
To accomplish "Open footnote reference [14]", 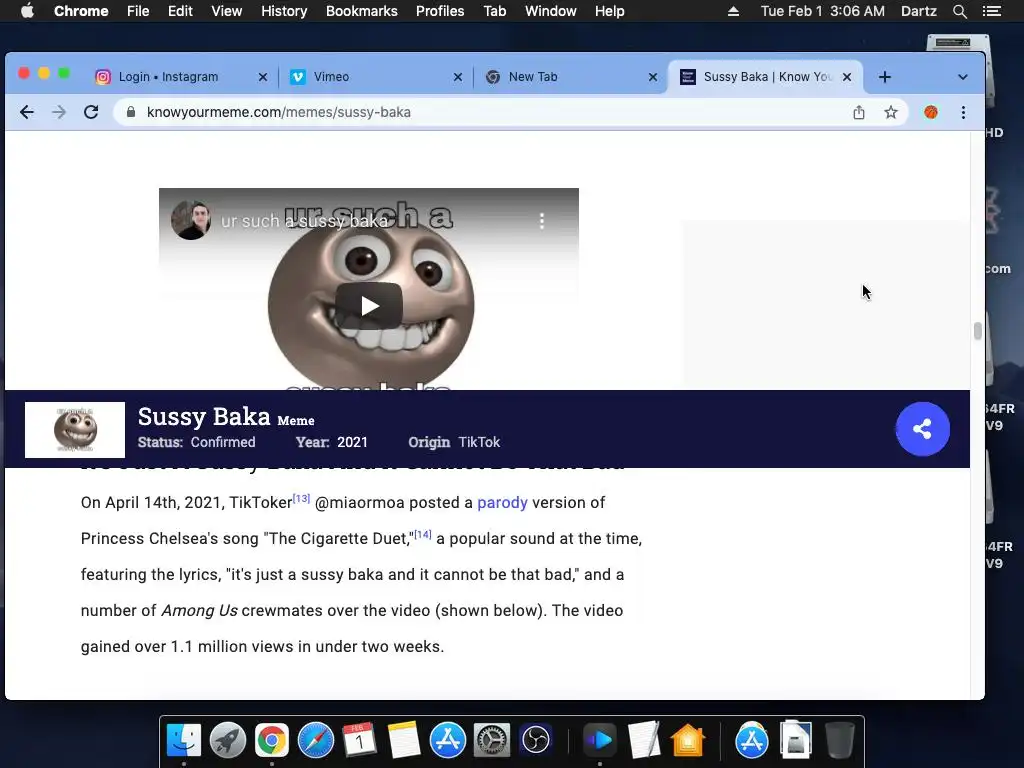I will [x=423, y=534].
